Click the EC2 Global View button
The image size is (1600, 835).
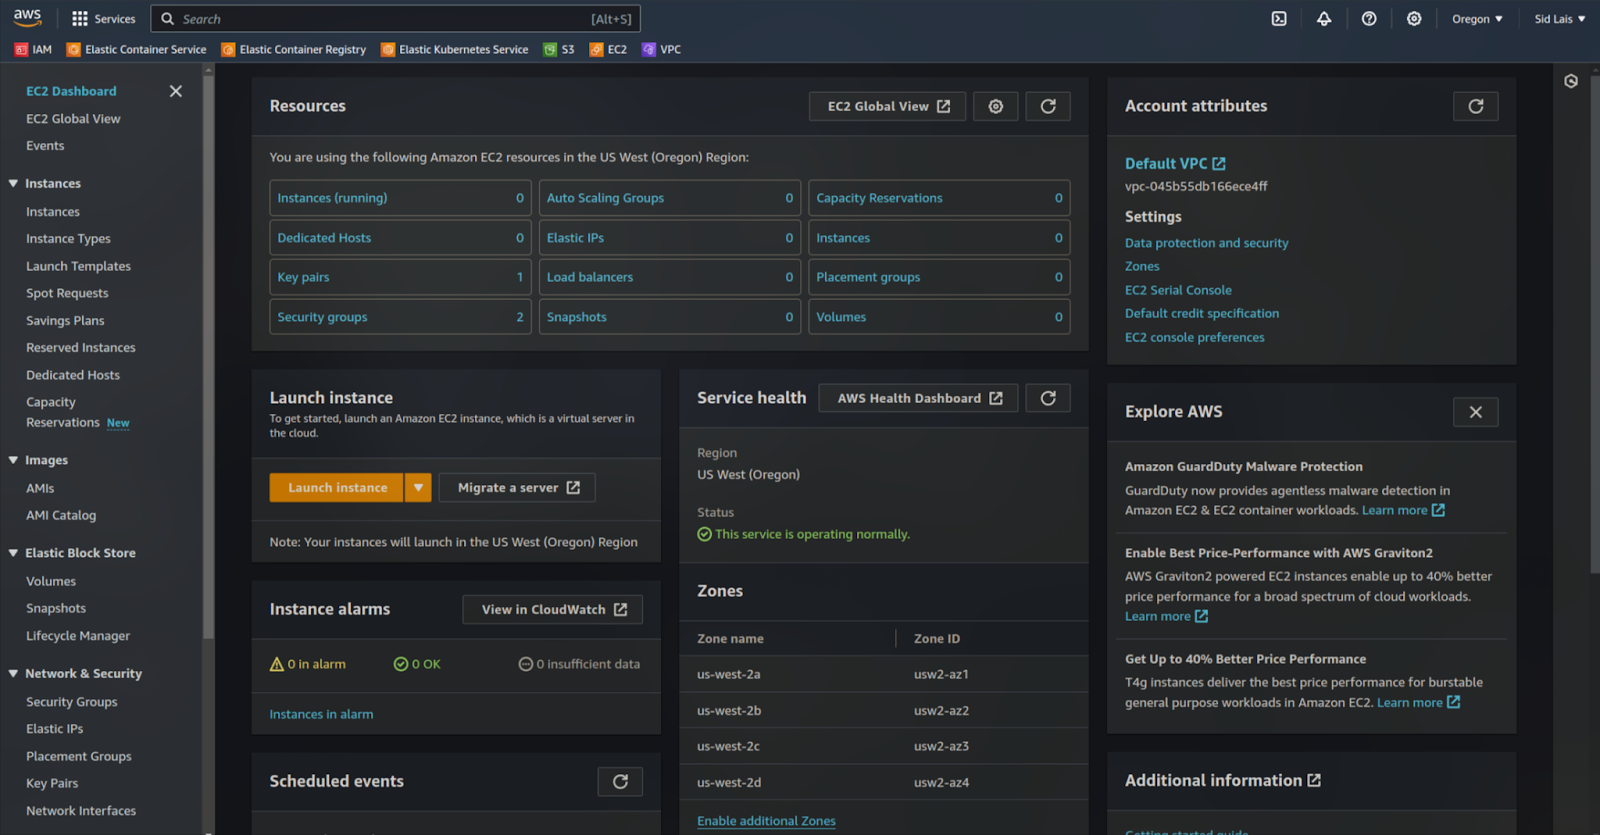(888, 106)
